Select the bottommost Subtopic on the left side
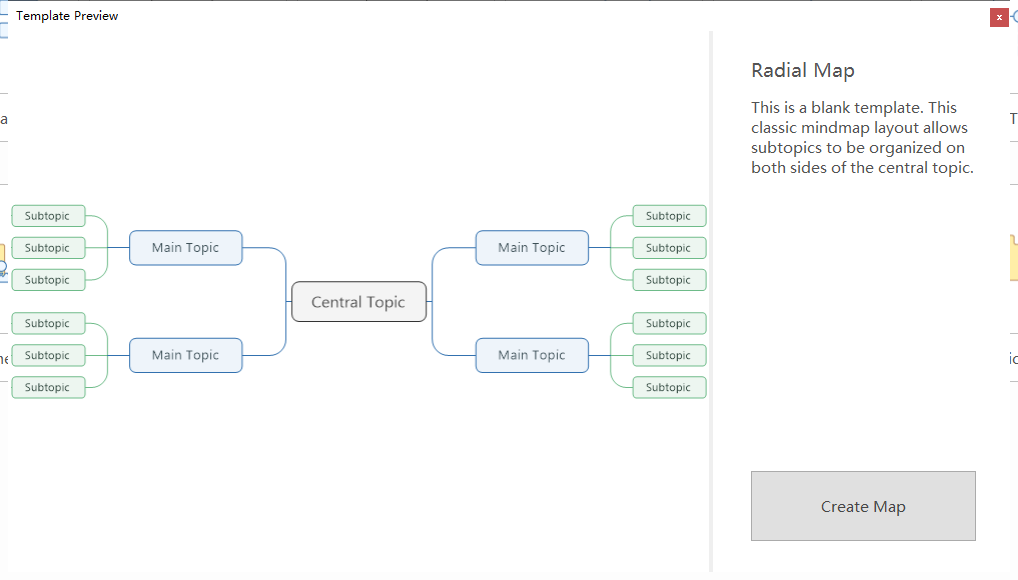Image resolution: width=1018 pixels, height=580 pixels. (48, 387)
